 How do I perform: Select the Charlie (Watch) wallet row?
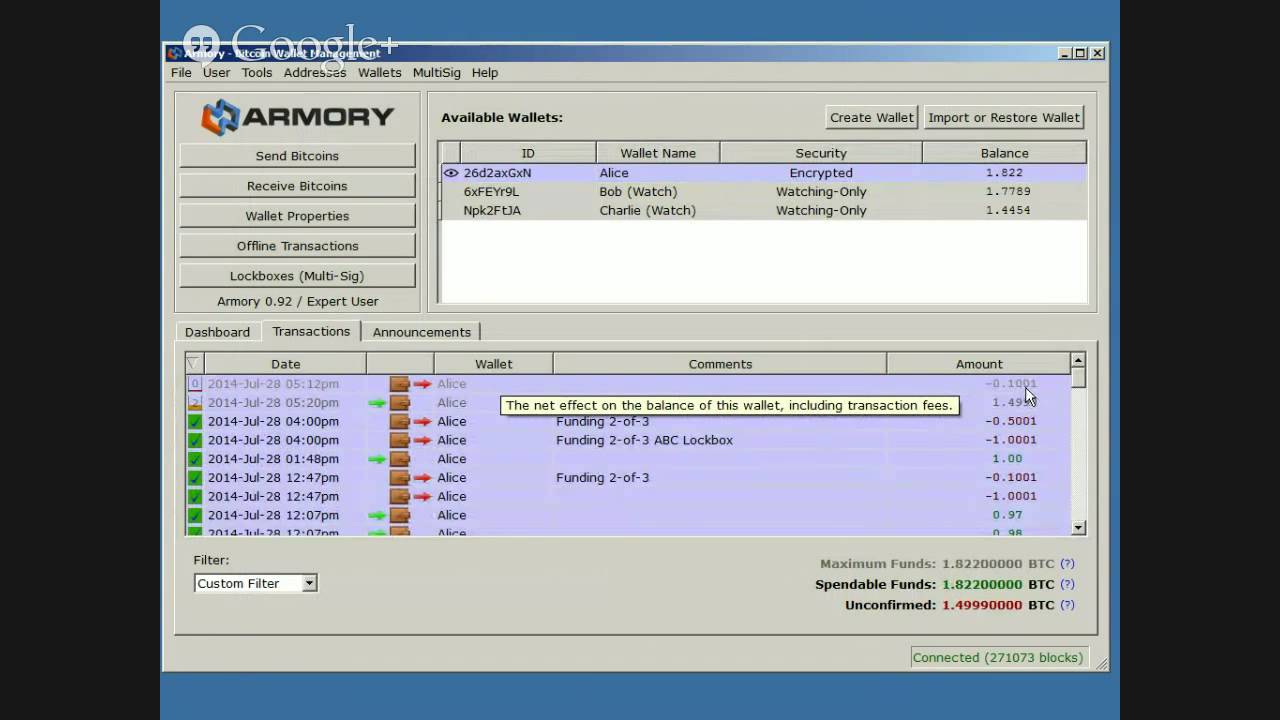pyautogui.click(x=763, y=211)
